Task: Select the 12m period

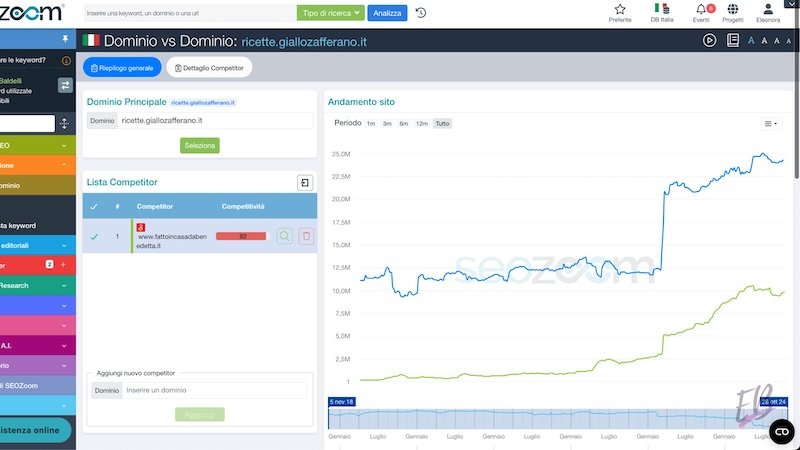Action: (x=421, y=123)
